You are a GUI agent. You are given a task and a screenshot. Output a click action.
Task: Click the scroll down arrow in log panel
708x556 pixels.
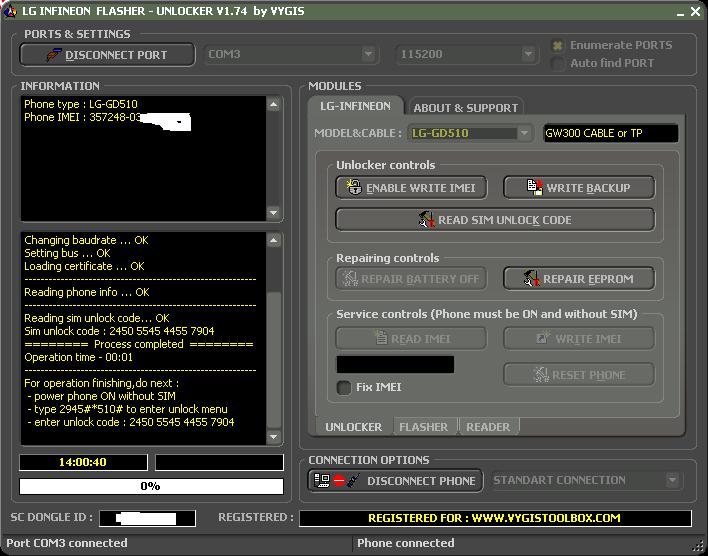coord(273,437)
